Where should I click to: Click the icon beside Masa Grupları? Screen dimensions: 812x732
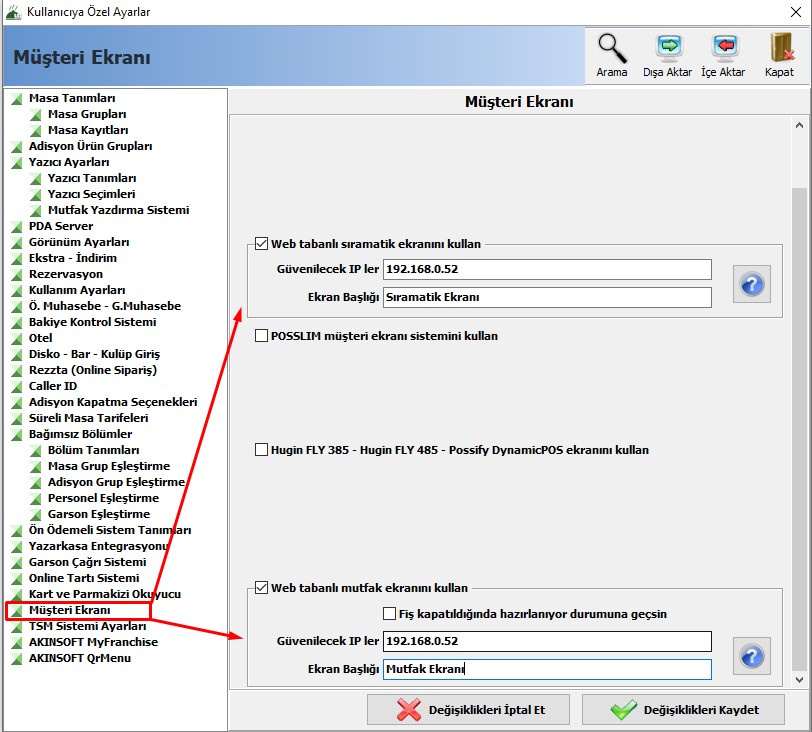[x=36, y=114]
